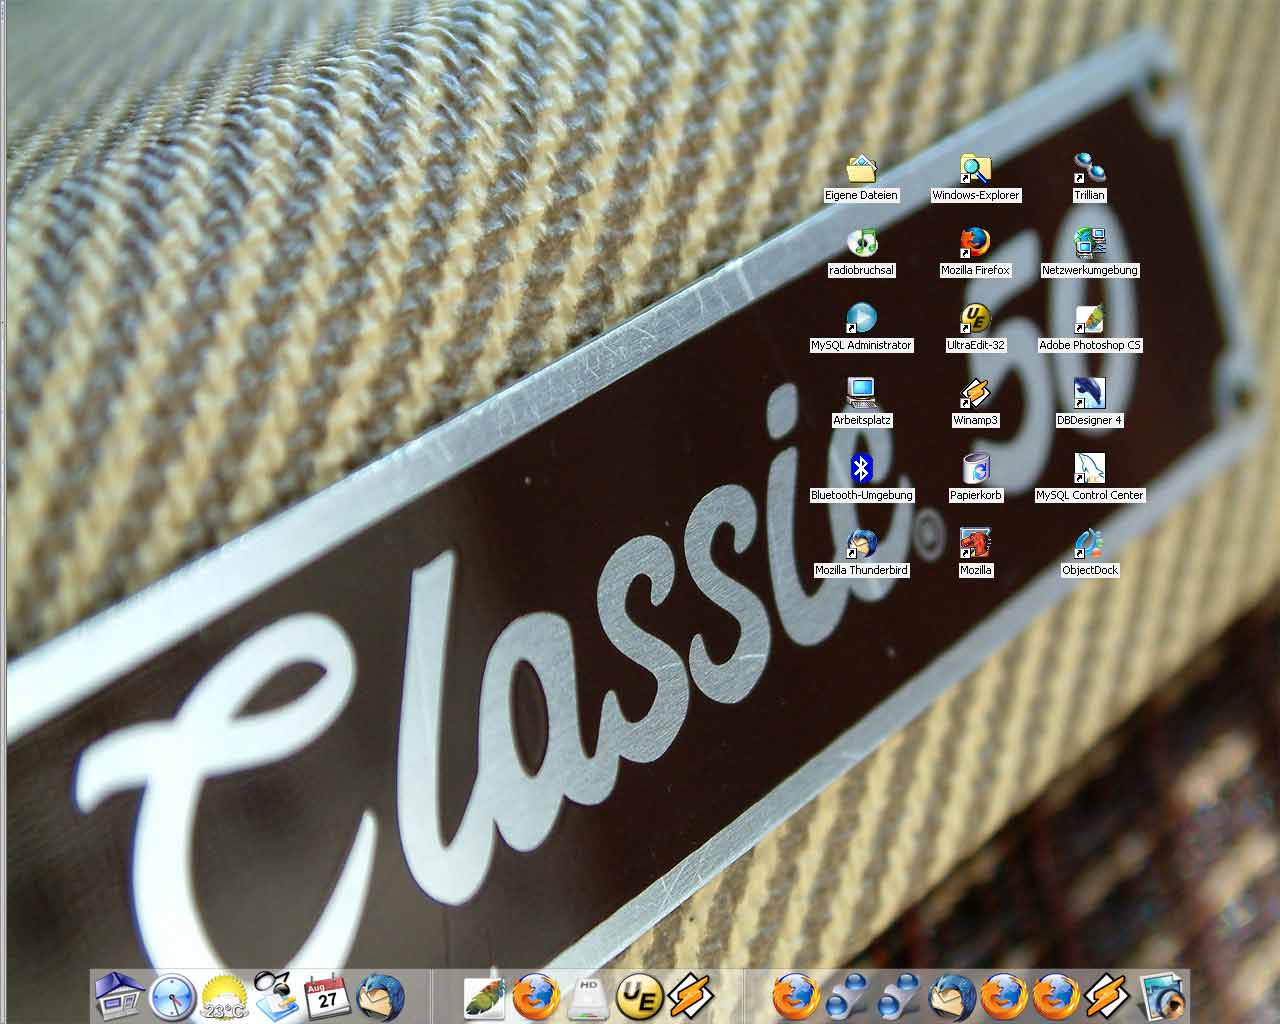1280x1024 pixels.
Task: Click dock Winamp icon beside UltraEdit
Action: tap(691, 996)
